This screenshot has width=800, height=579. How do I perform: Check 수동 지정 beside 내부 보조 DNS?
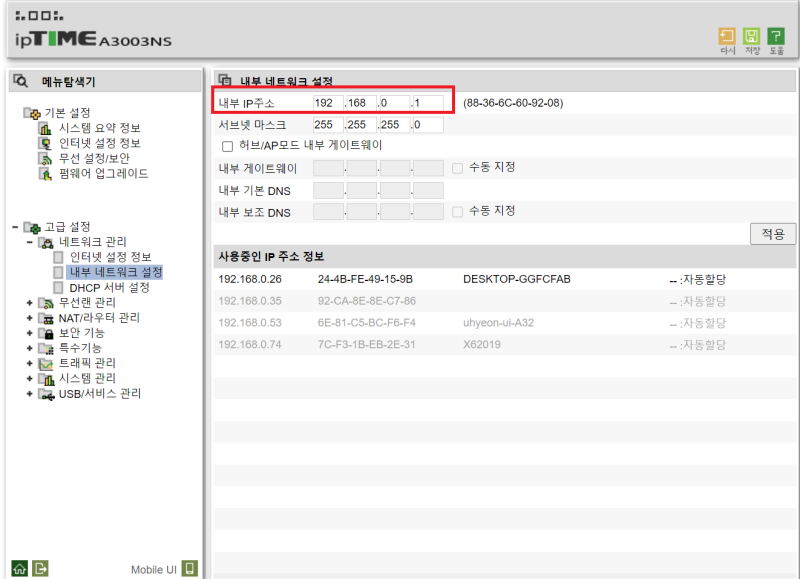click(x=456, y=211)
